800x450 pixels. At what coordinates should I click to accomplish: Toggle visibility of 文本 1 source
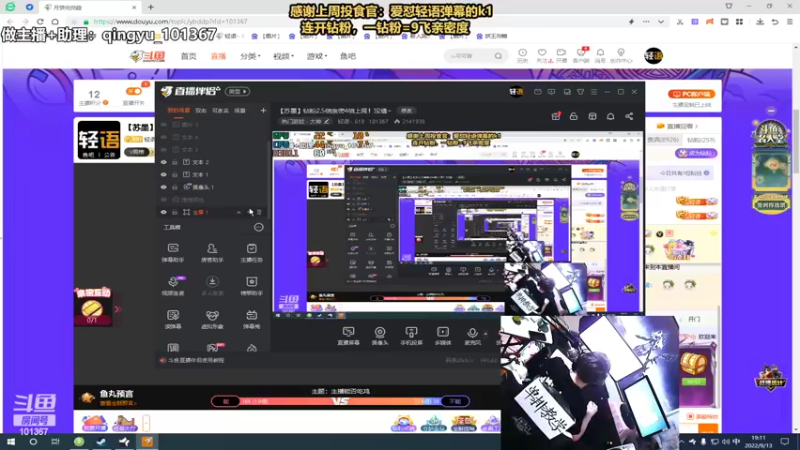click(x=164, y=174)
